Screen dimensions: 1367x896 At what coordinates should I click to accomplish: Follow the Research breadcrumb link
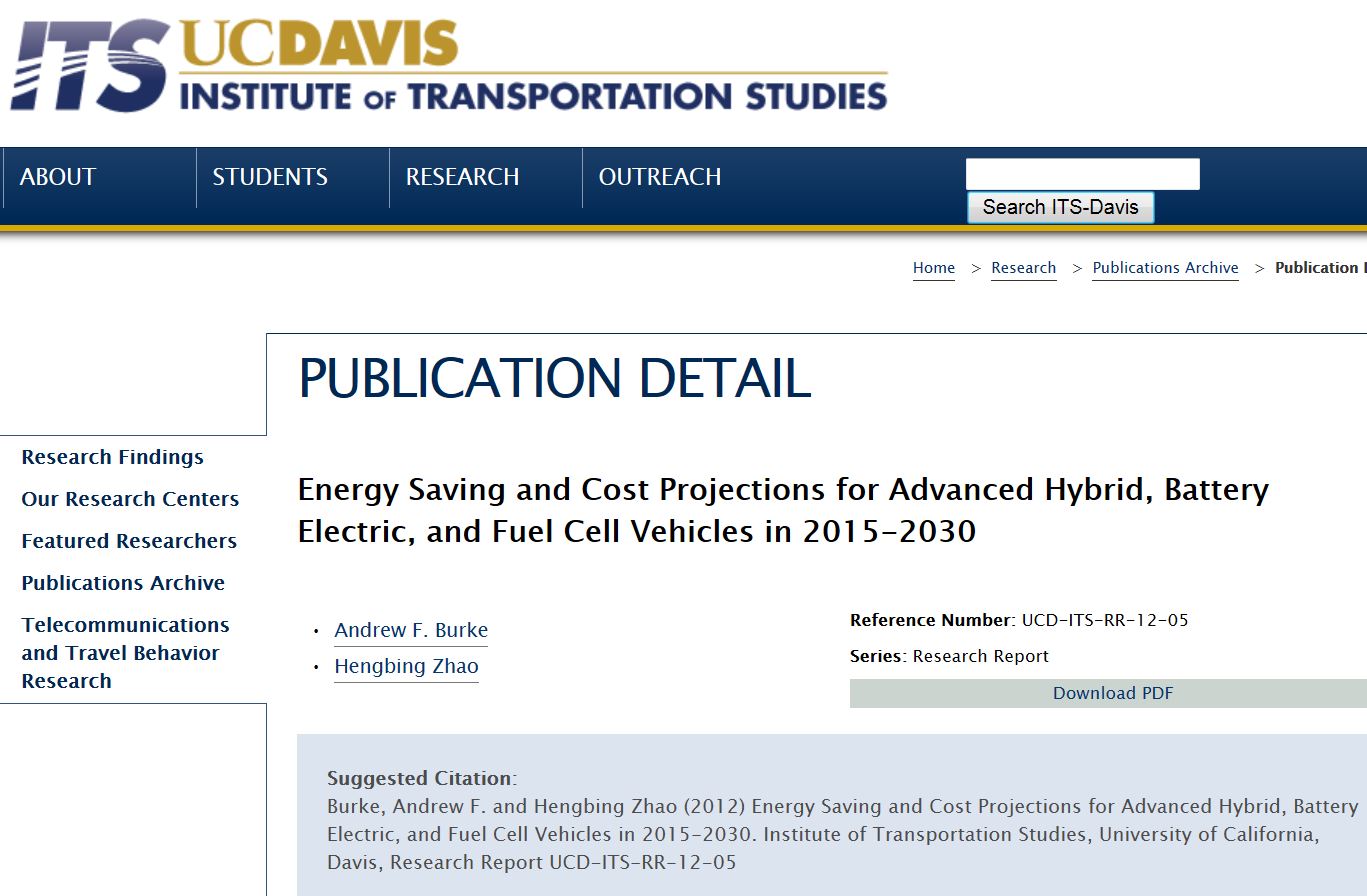click(x=1023, y=268)
